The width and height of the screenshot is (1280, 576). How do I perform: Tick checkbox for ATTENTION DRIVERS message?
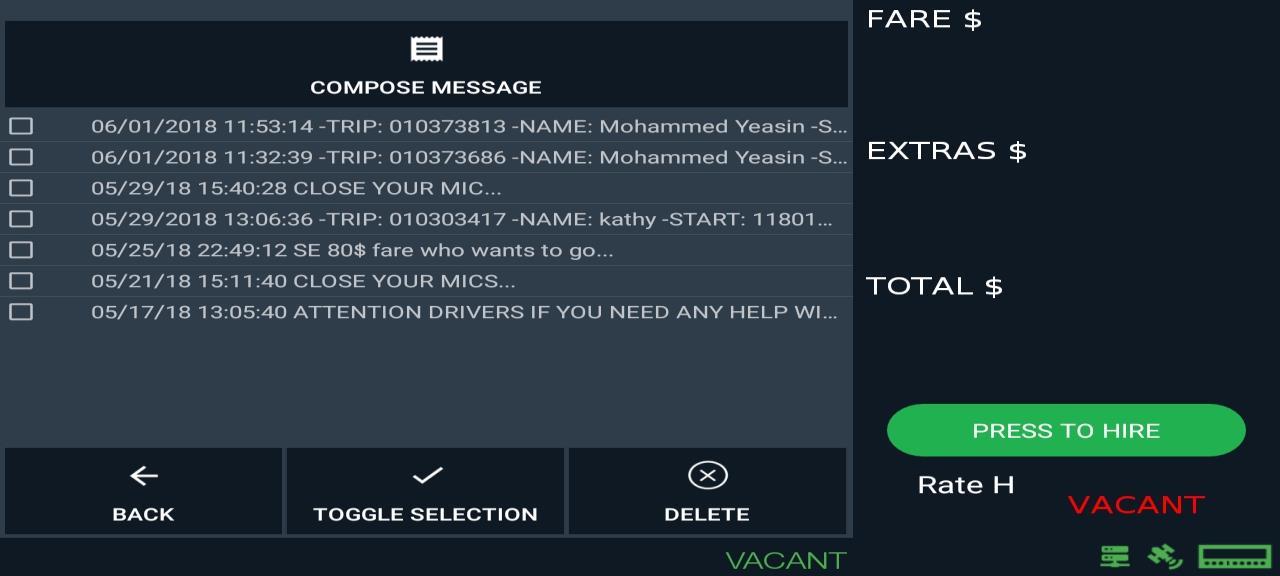tap(21, 312)
